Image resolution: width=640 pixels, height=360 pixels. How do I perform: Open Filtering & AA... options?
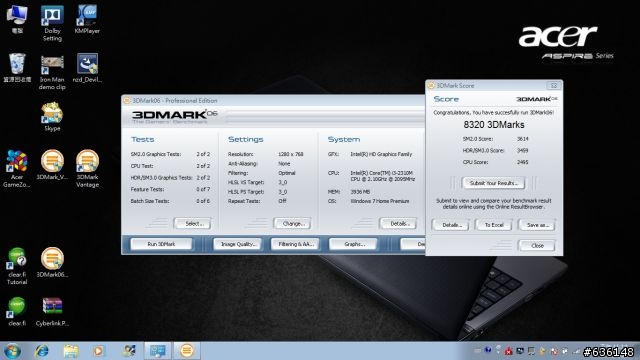coord(295,244)
